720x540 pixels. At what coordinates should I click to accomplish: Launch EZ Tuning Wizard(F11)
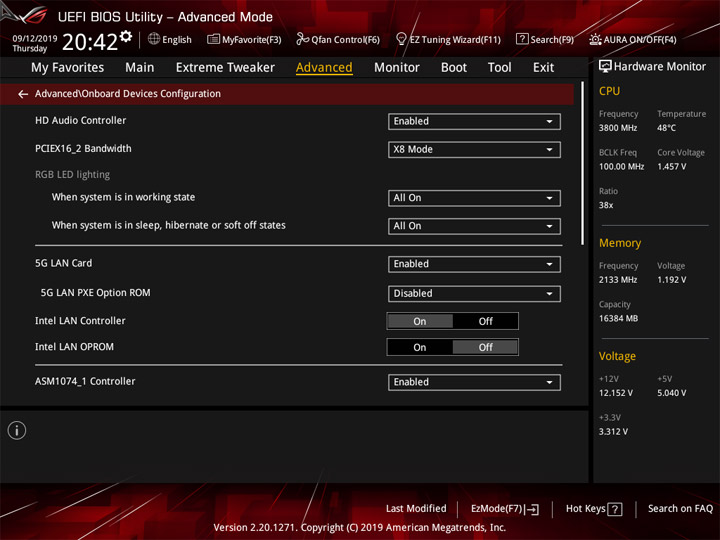[448, 39]
